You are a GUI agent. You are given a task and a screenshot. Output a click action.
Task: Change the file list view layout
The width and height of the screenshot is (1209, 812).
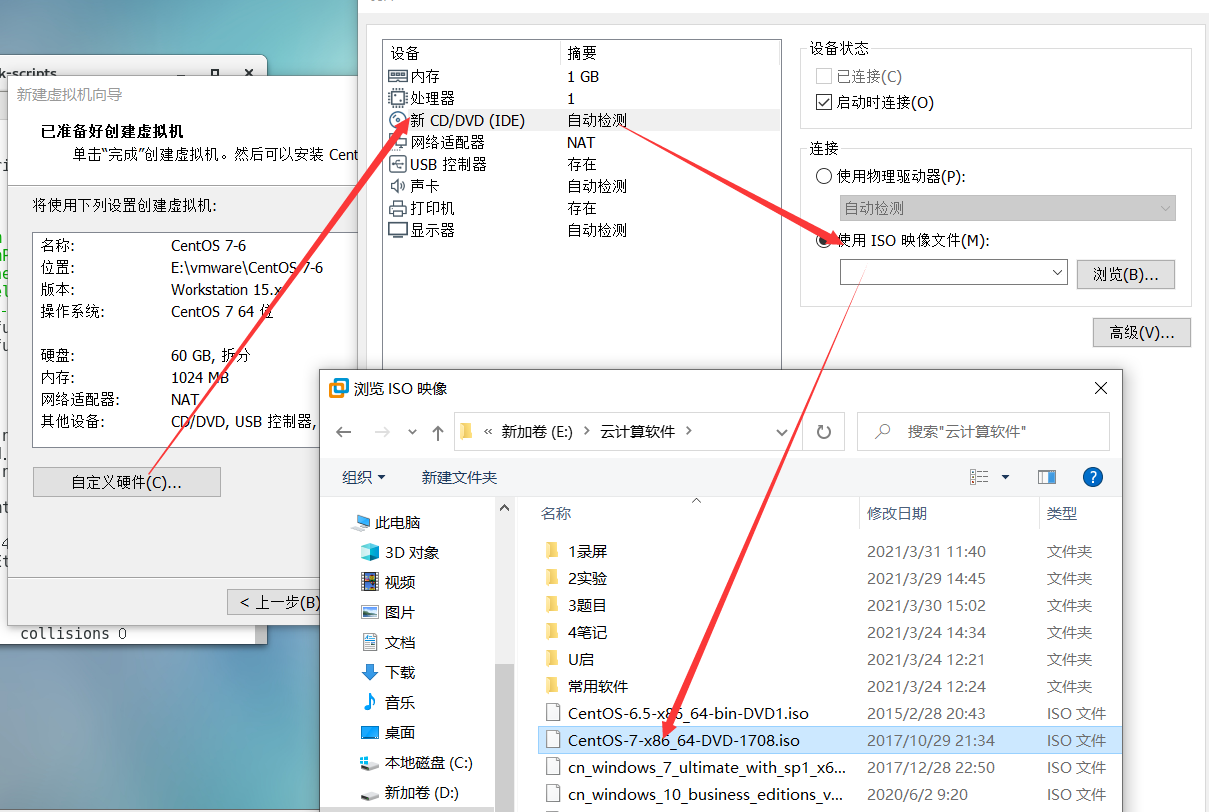(979, 477)
